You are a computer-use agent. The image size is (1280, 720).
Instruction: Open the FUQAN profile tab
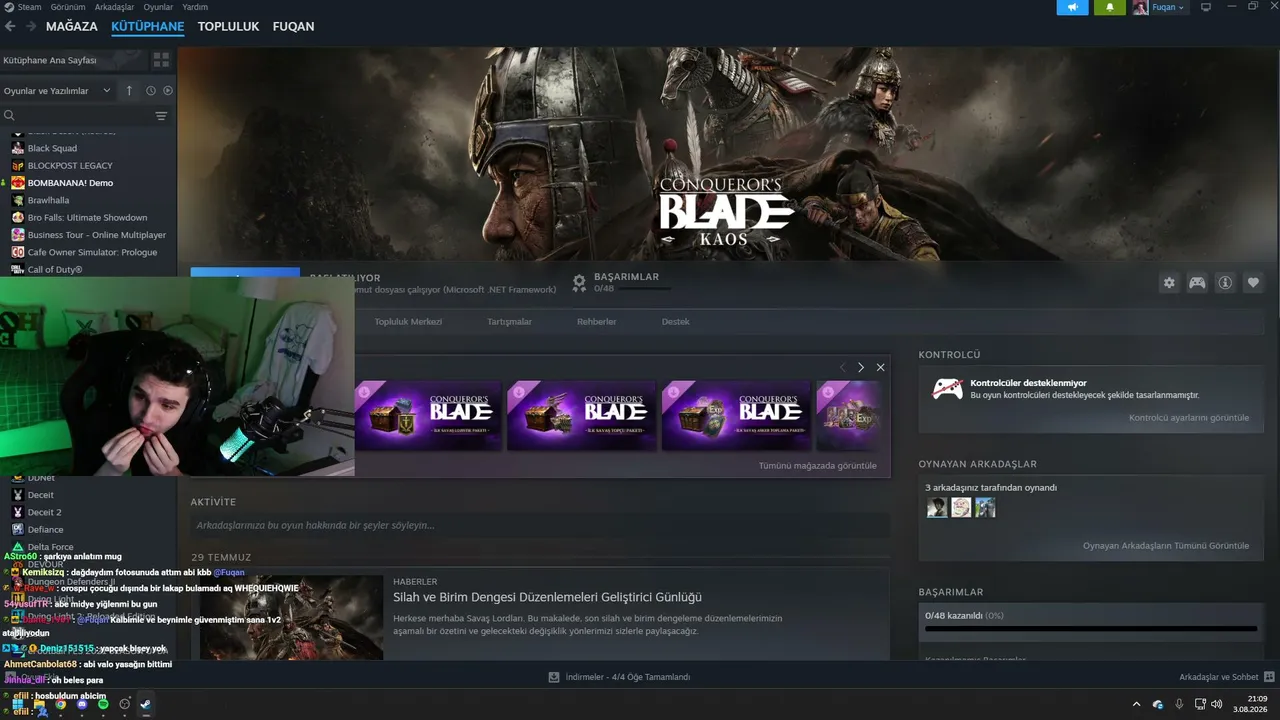(x=294, y=26)
